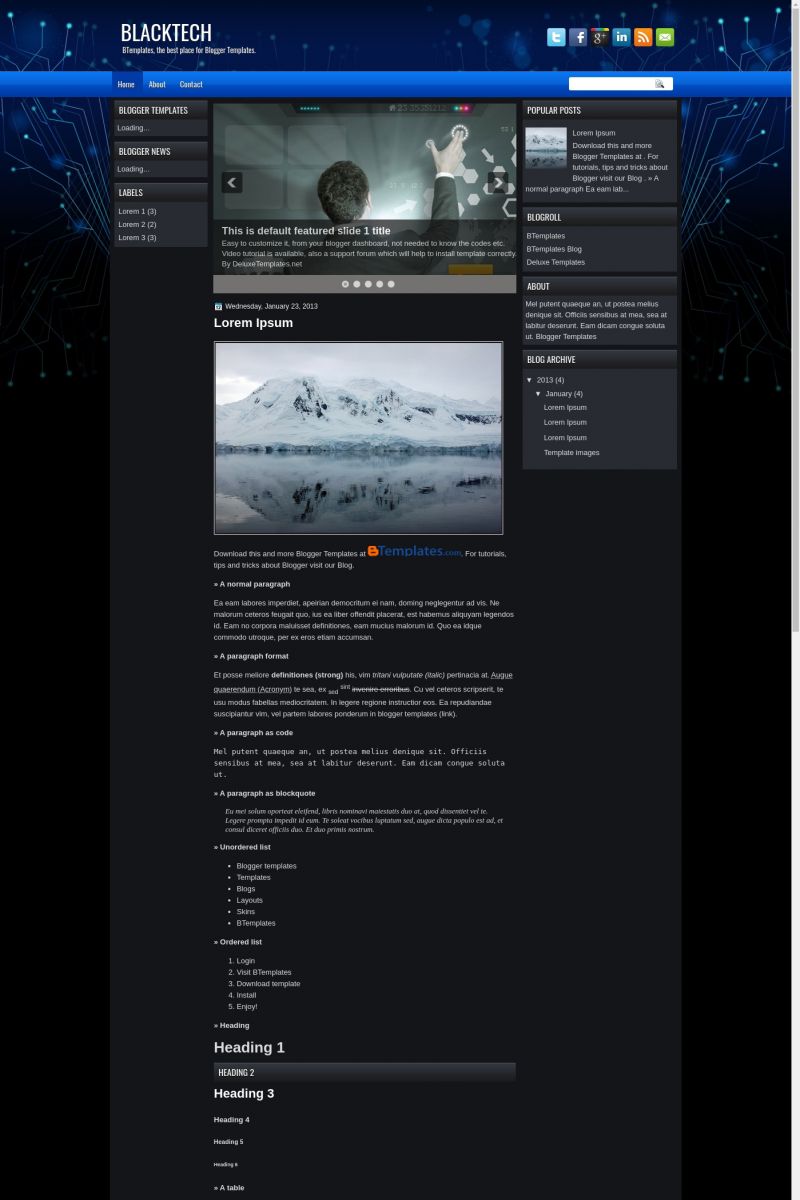The image size is (800, 1200).
Task: Open the Twitter social icon
Action: point(556,37)
